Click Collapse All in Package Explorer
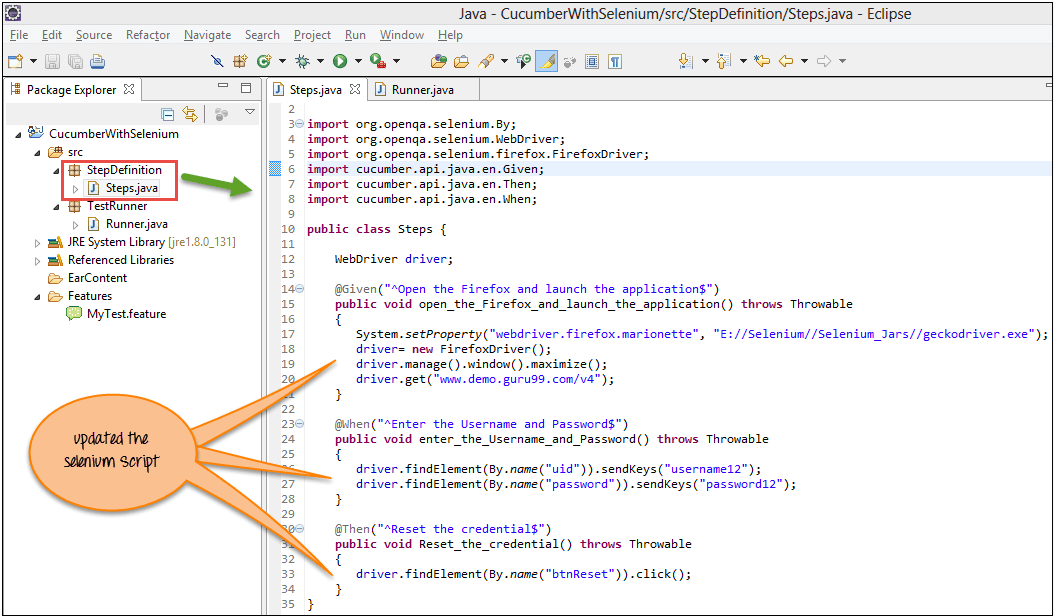Image resolution: width=1056 pixels, height=616 pixels. point(168,114)
